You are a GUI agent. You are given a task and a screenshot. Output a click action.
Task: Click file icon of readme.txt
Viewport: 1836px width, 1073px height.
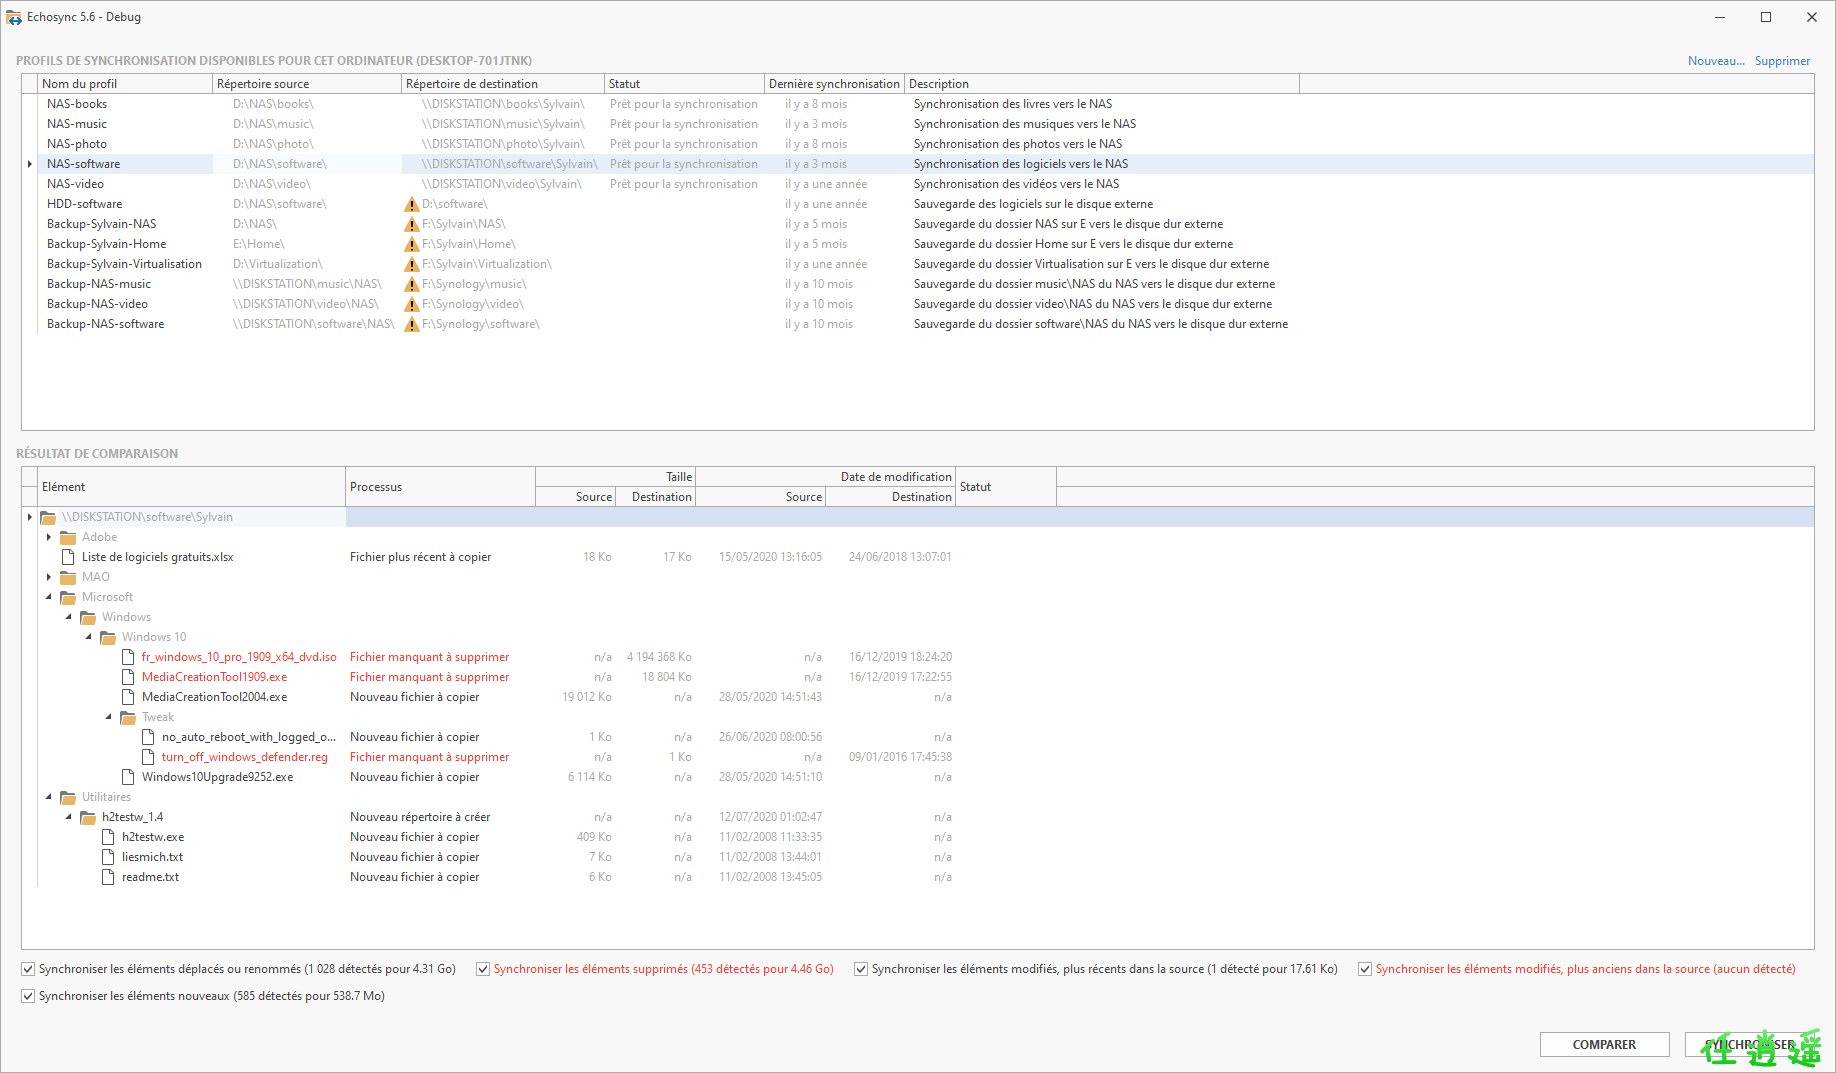point(108,877)
